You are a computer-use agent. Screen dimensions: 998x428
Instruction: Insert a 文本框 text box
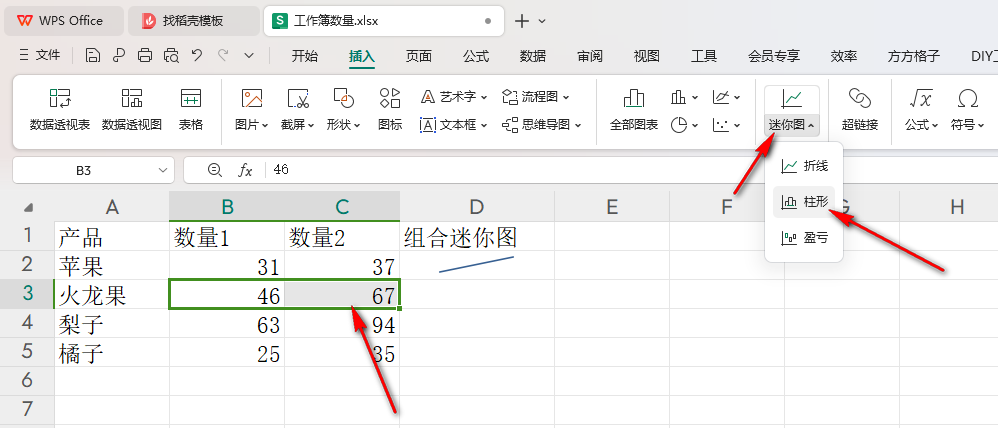click(x=454, y=125)
